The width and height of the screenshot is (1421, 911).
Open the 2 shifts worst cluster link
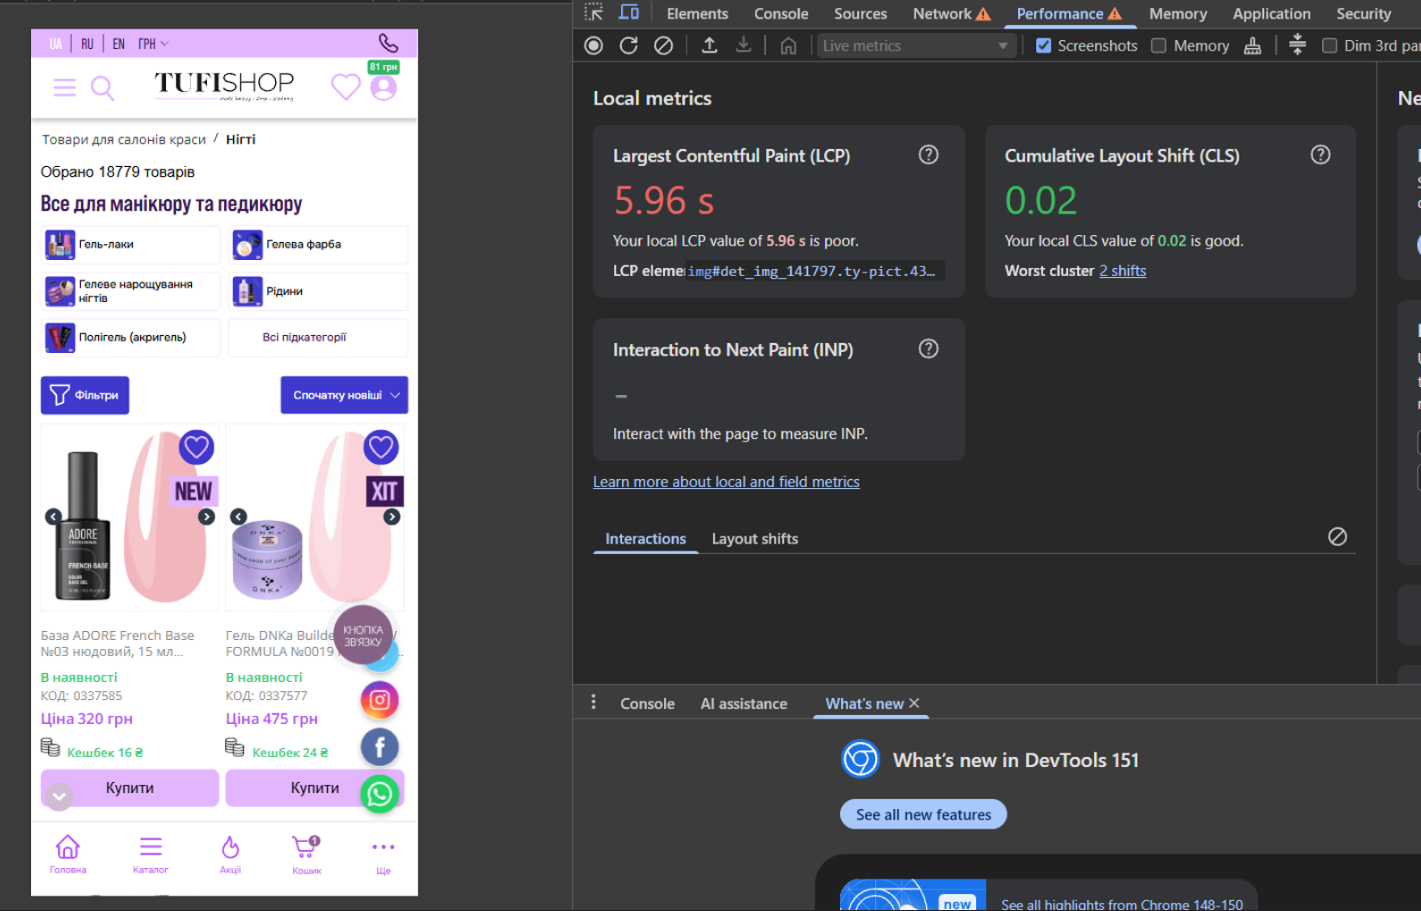point(1123,271)
